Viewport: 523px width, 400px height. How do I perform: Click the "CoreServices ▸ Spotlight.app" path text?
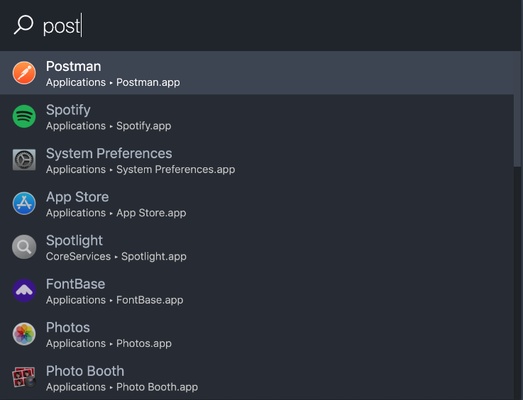coord(116,257)
